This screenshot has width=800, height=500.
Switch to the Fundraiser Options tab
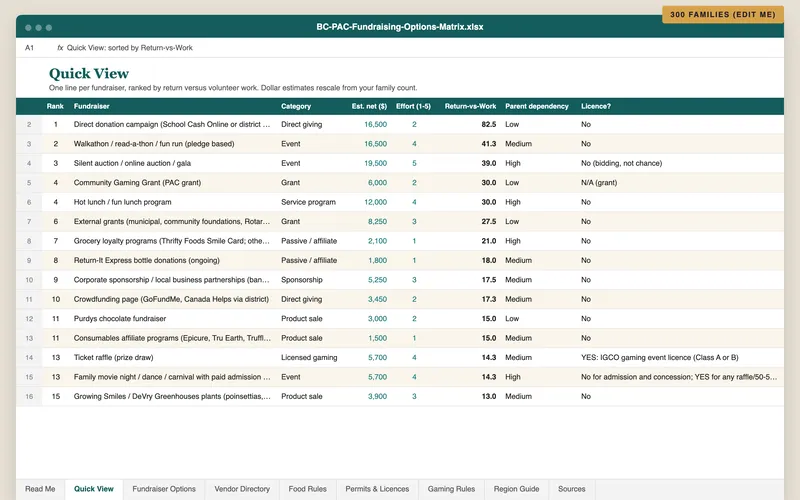click(x=164, y=489)
